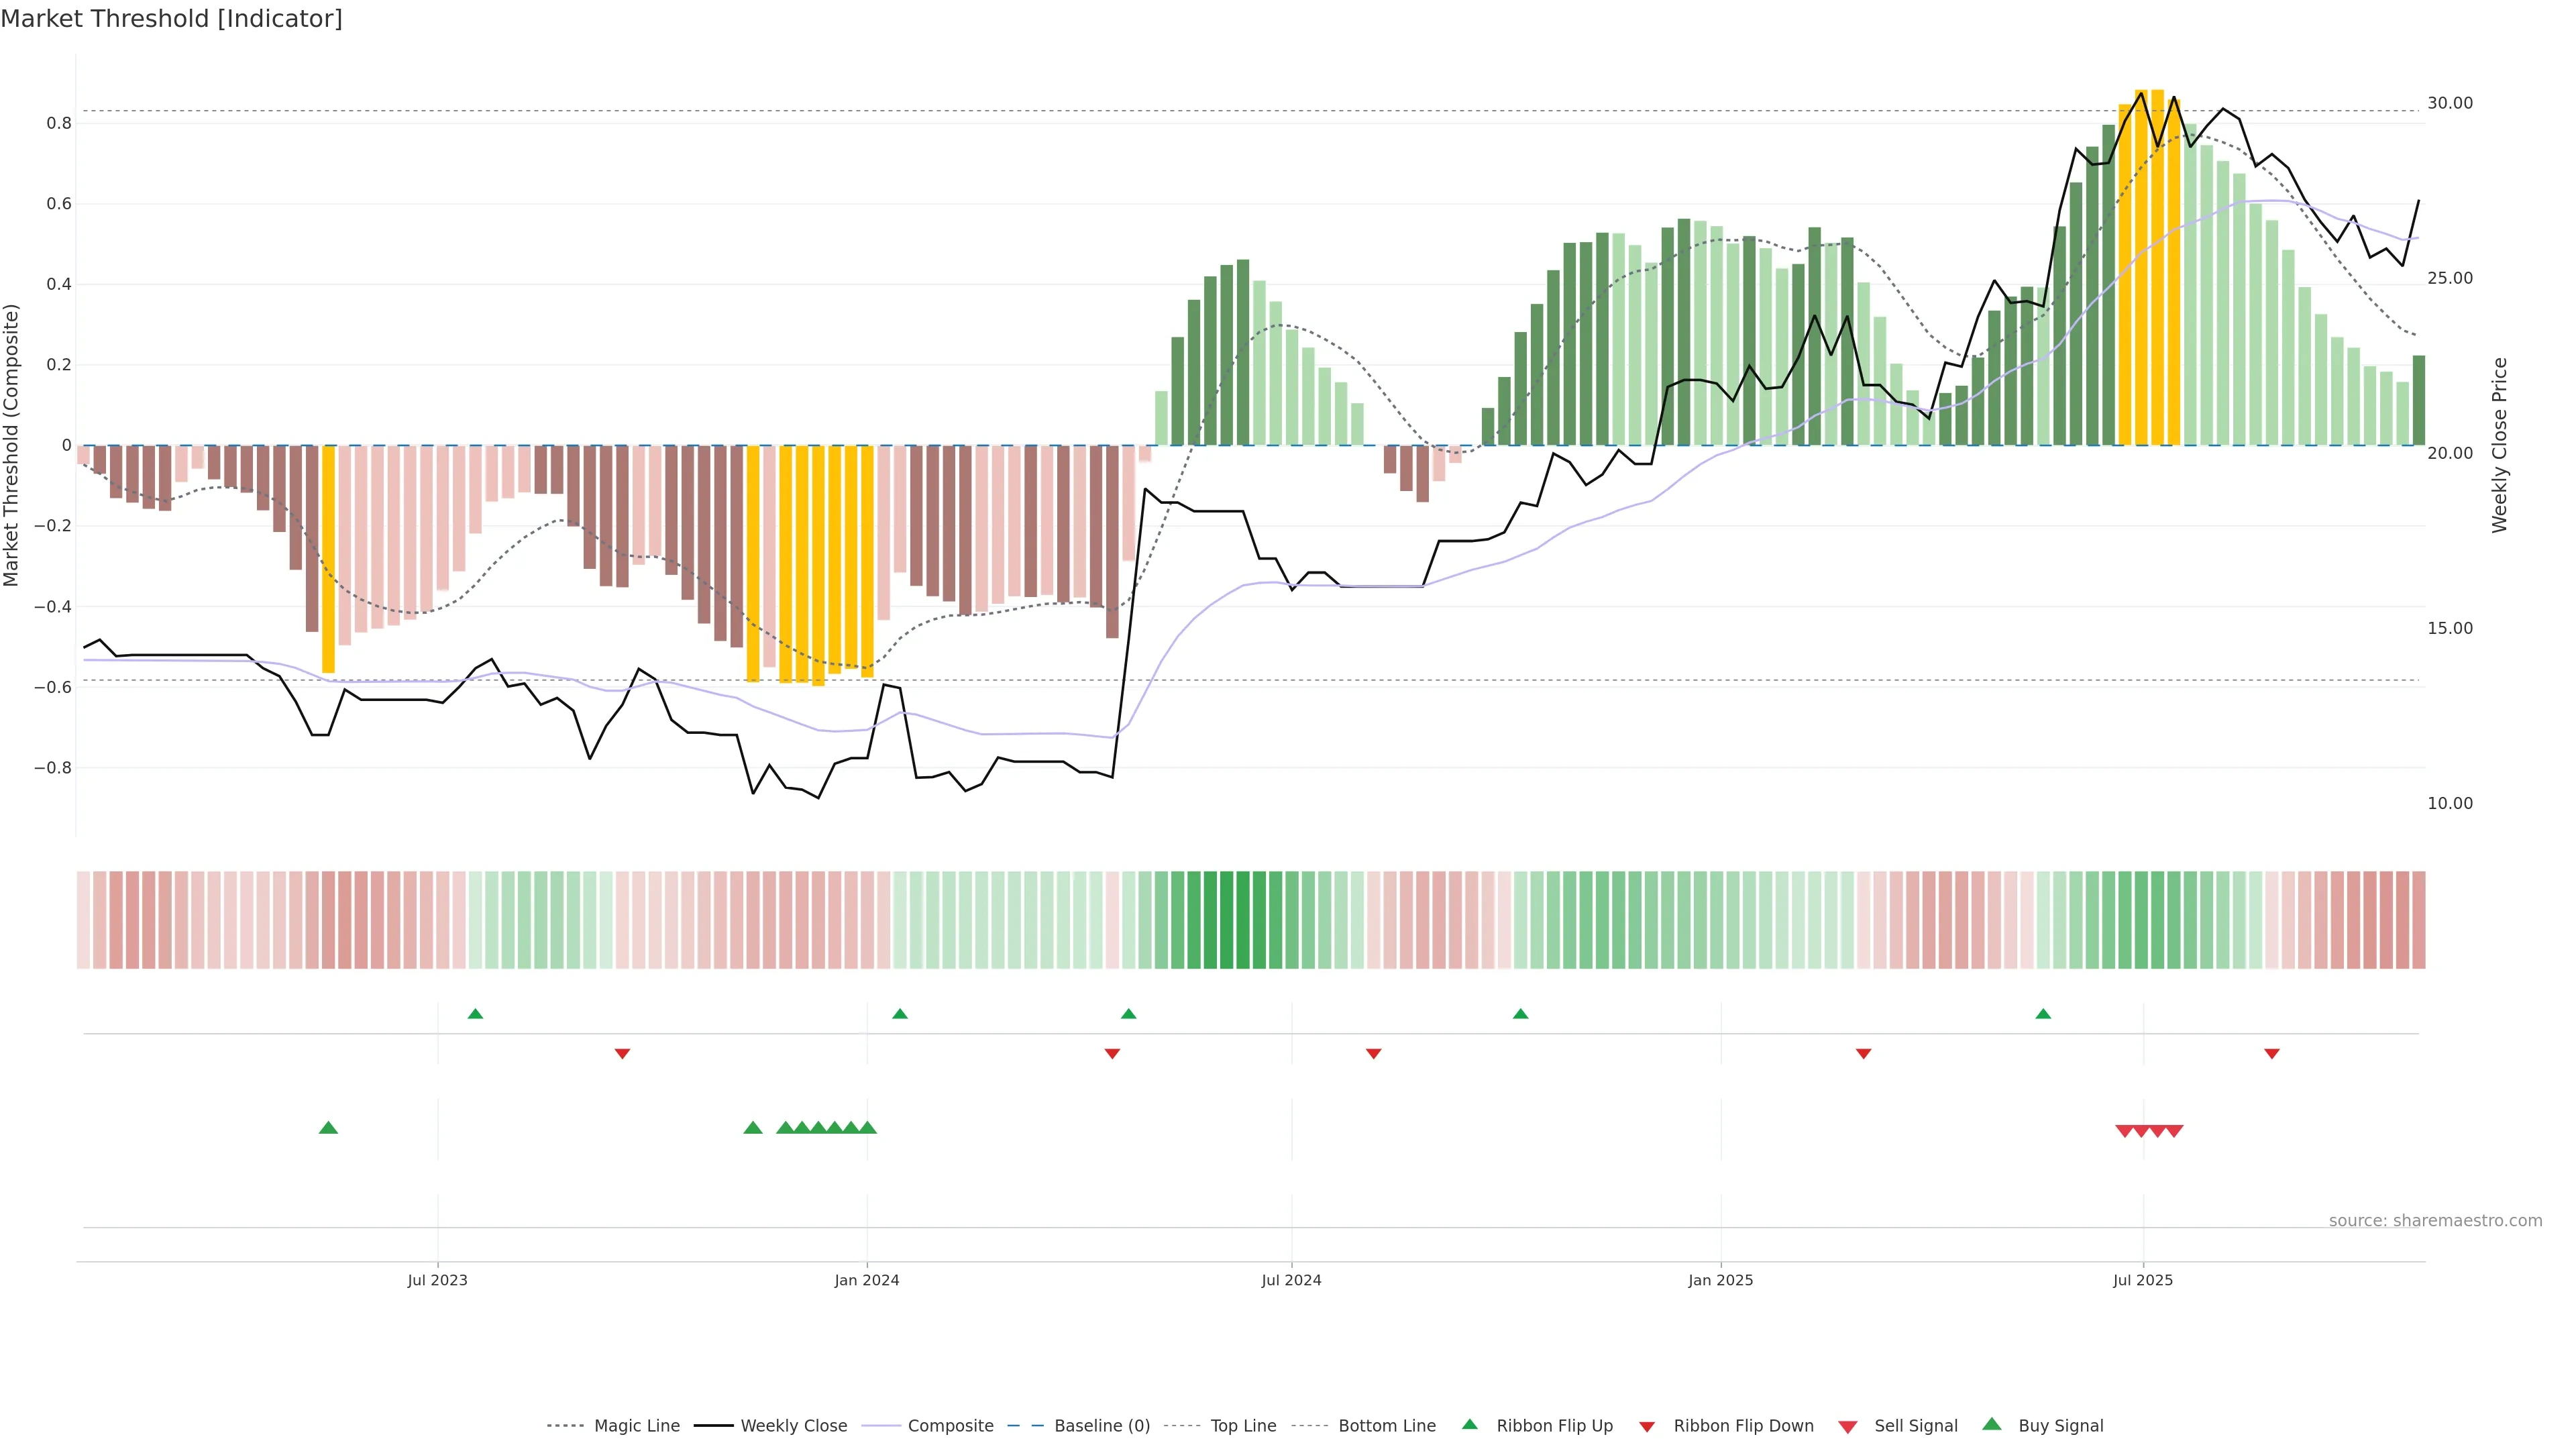Click the Market Threshold [Indicator] title

[x=171, y=19]
